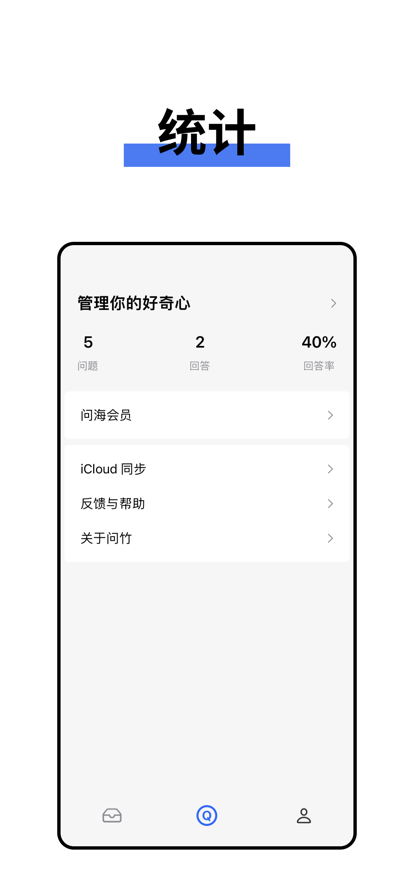414x896 pixels.
Task: Open 关于问竹 page
Action: 206,538
